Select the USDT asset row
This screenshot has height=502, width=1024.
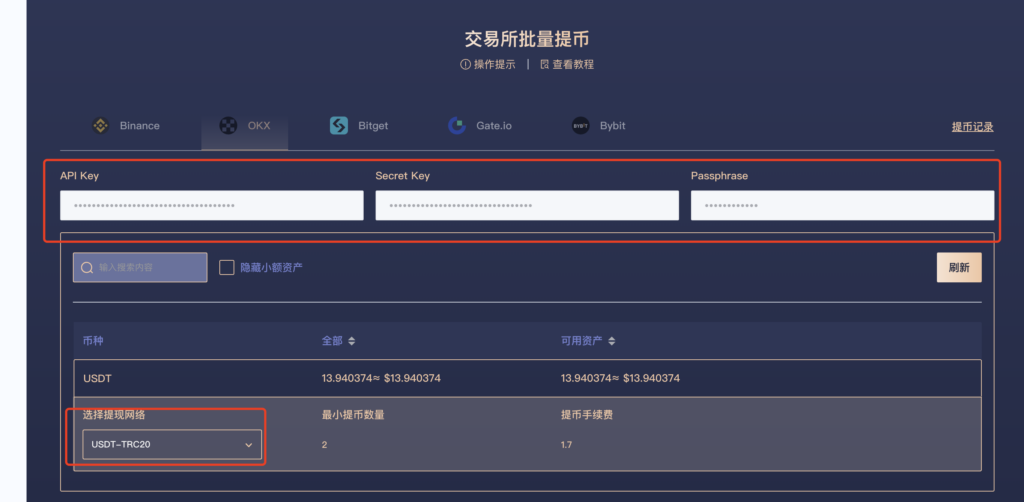[527, 378]
